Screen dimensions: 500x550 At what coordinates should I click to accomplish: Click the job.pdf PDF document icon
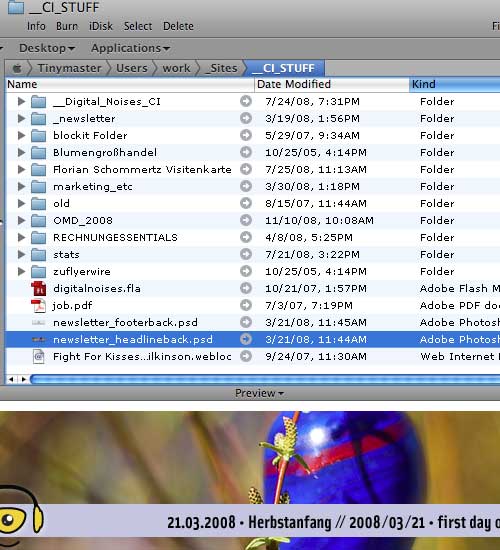pos(38,306)
